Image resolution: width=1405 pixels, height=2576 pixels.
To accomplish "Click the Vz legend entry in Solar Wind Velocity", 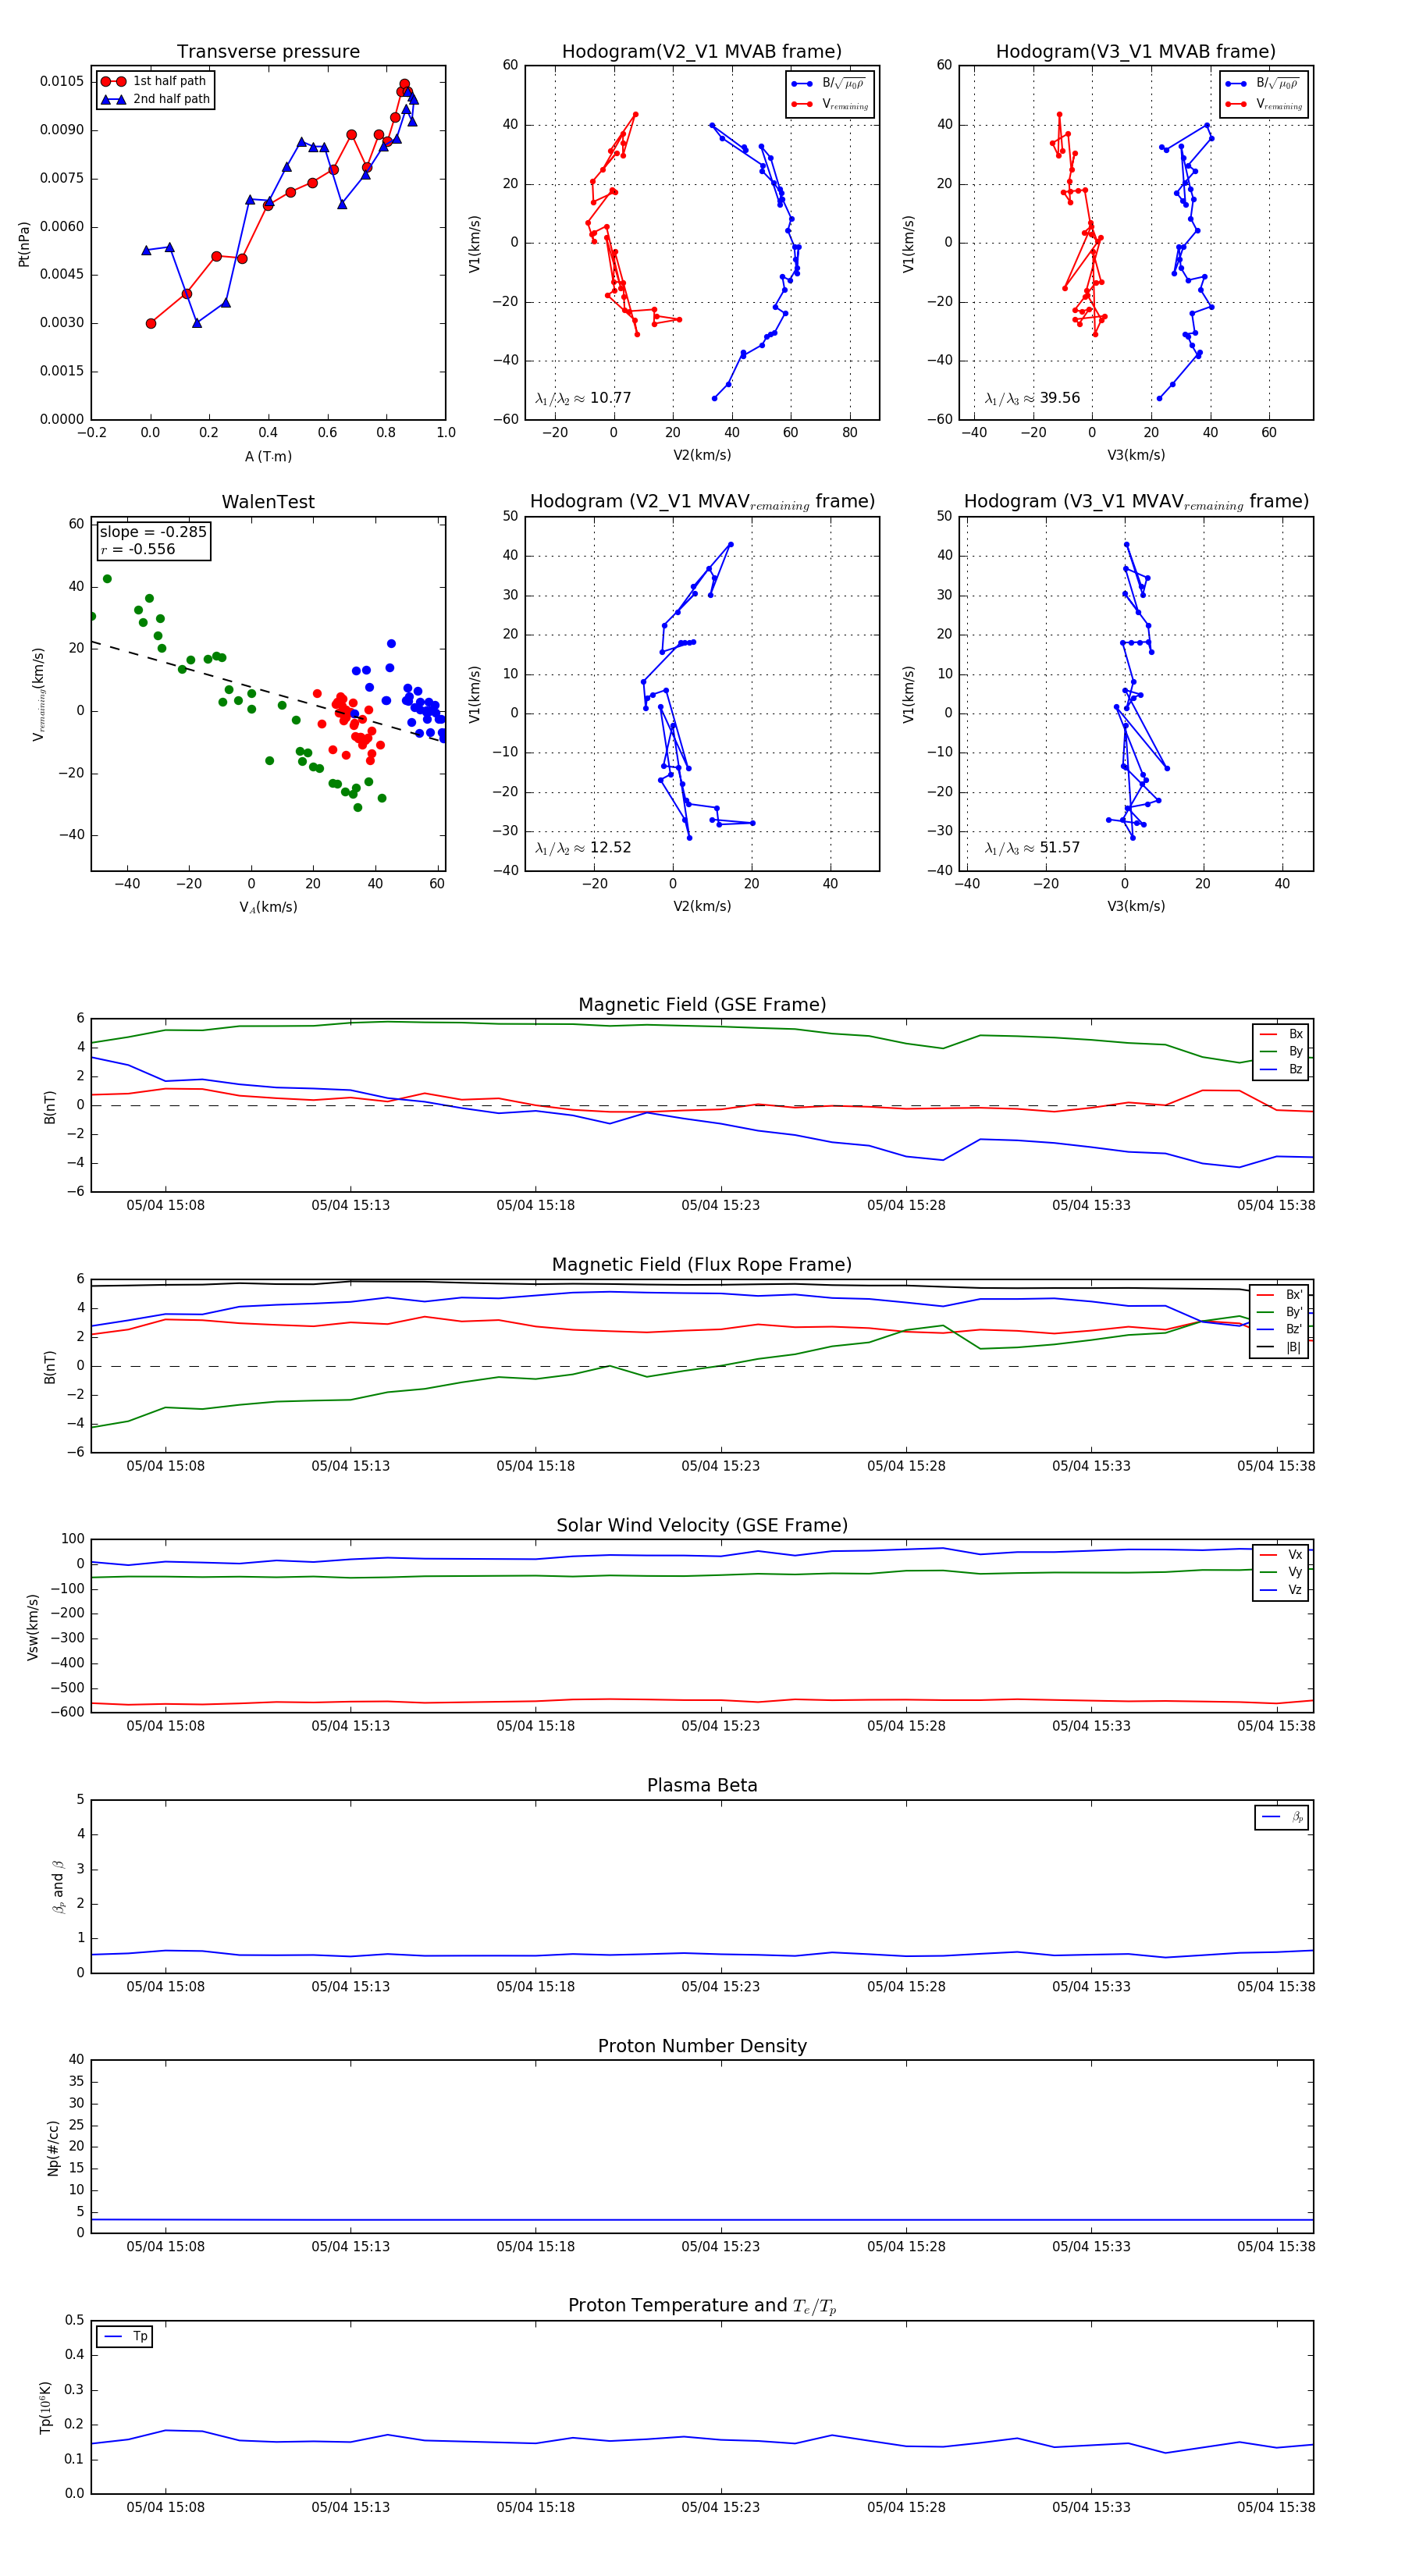I will pyautogui.click(x=1282, y=1590).
